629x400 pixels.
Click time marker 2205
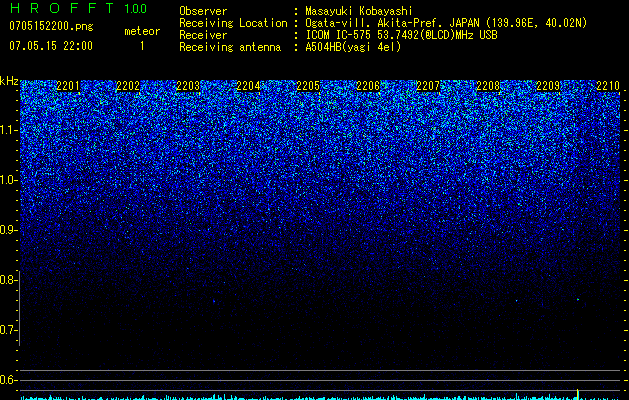pyautogui.click(x=308, y=86)
